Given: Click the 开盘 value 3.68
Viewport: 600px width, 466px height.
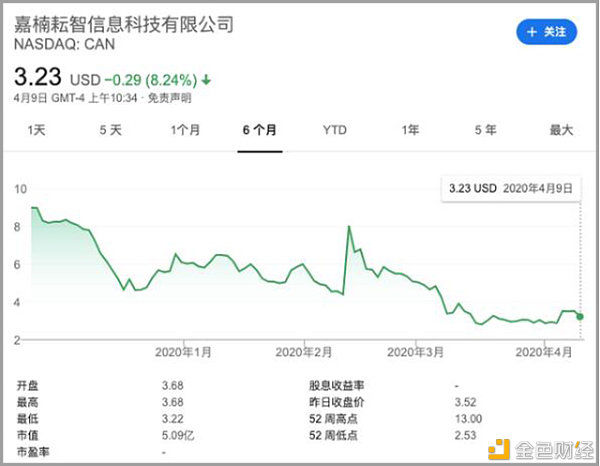Looking at the screenshot, I should tap(173, 386).
